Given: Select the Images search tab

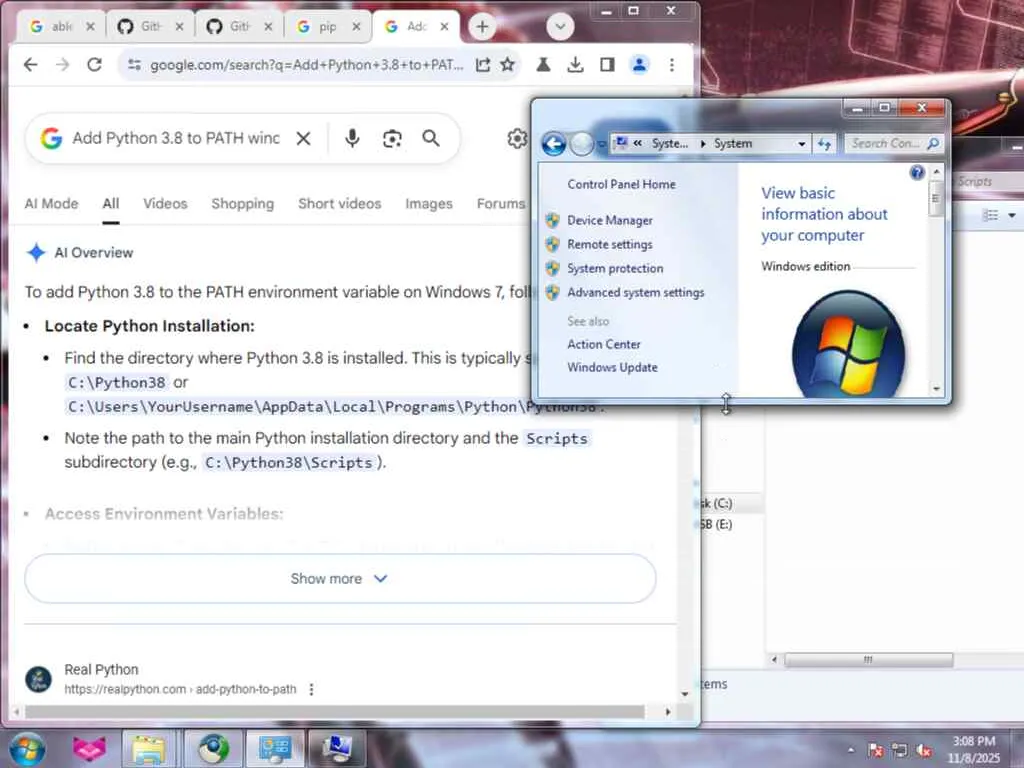Looking at the screenshot, I should 429,204.
